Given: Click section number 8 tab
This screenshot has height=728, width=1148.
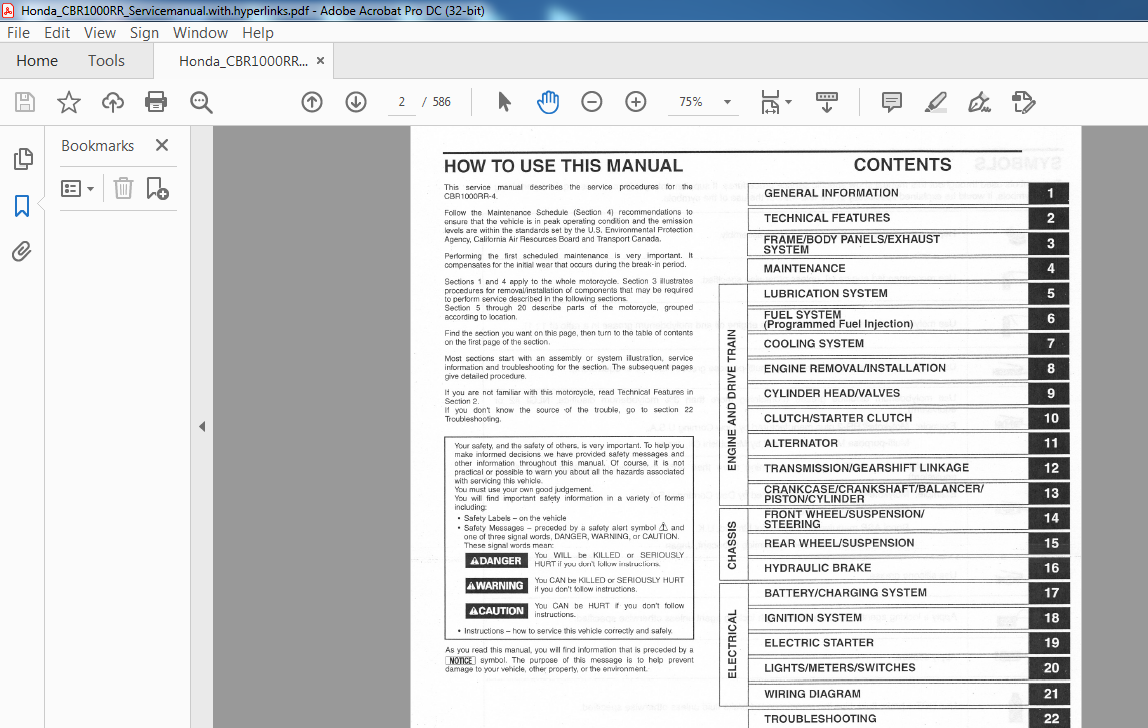Looking at the screenshot, I should (x=1050, y=368).
